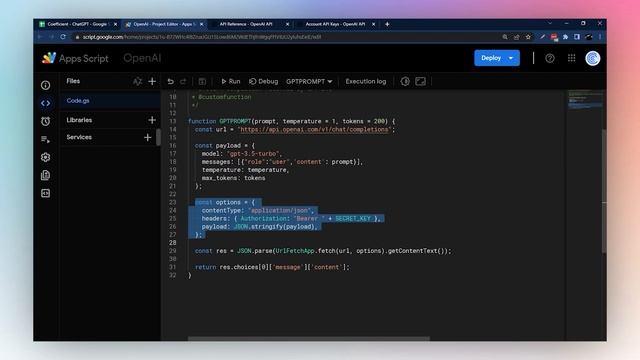
Task: Click the Libraries section label
Action: coord(79,120)
